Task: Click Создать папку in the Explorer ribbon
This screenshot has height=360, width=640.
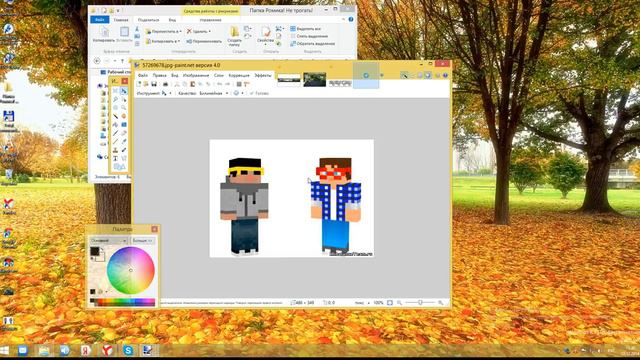Action: [x=234, y=36]
